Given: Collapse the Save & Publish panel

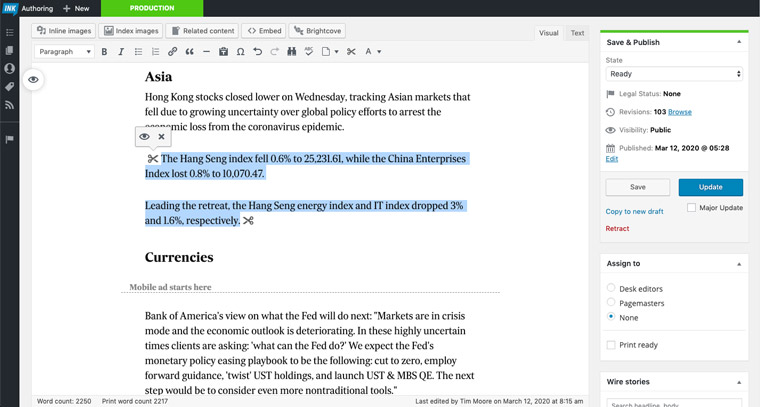Looking at the screenshot, I should pos(739,42).
